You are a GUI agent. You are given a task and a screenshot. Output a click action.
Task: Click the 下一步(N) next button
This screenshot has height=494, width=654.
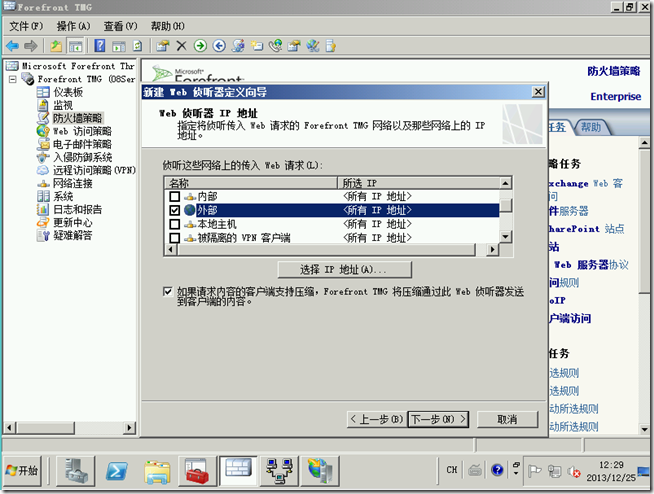(x=438, y=419)
